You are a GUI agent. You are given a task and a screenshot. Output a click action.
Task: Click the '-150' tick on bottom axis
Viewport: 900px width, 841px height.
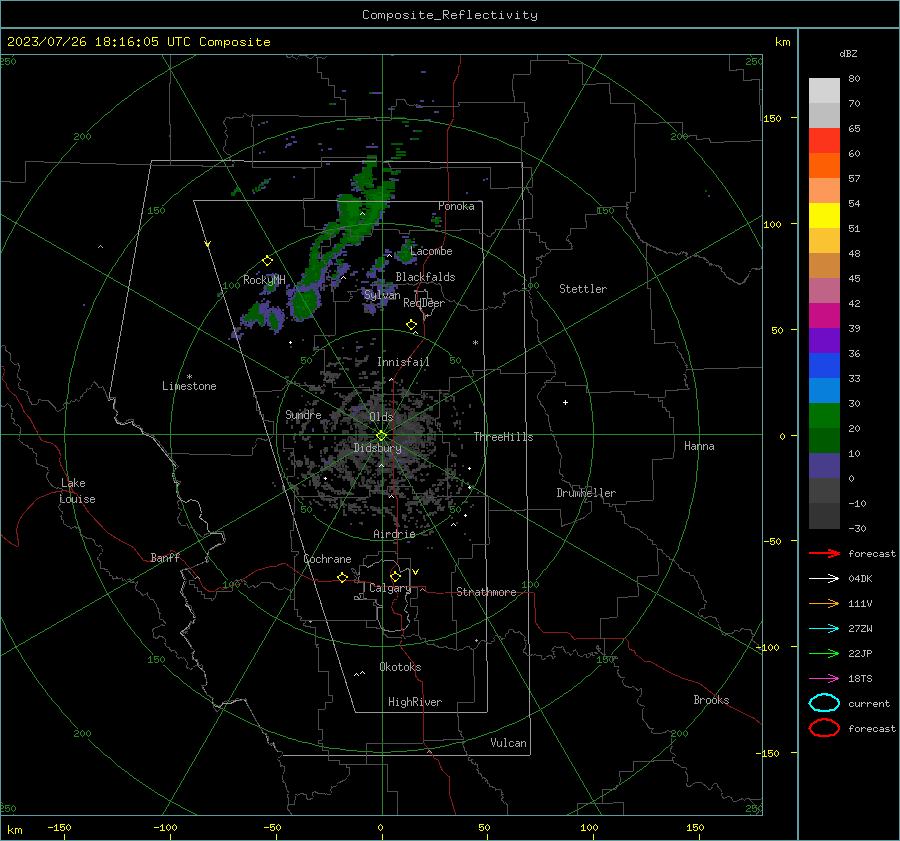pyautogui.click(x=59, y=827)
